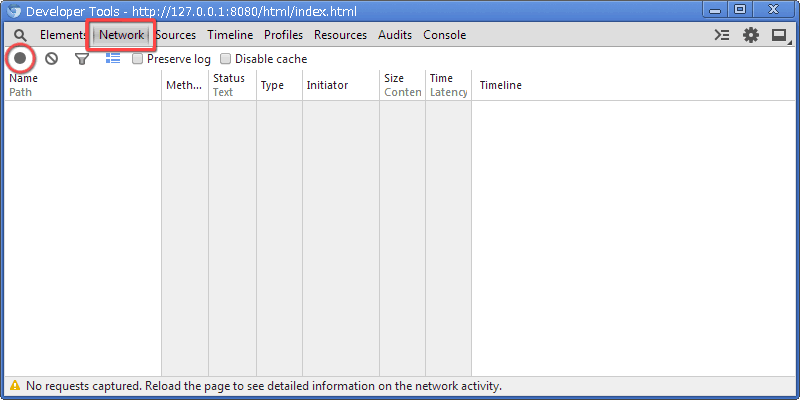Screen dimensions: 800x400
Task: Click the Initiator column header
Action: (x=327, y=85)
